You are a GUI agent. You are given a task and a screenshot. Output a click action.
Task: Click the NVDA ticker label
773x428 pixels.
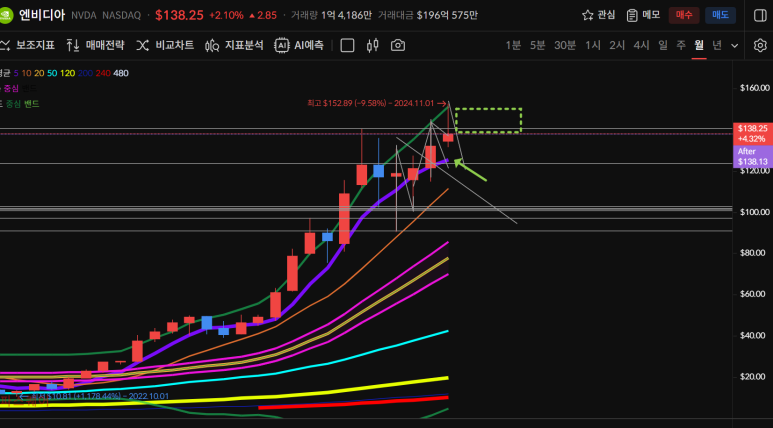pos(84,15)
